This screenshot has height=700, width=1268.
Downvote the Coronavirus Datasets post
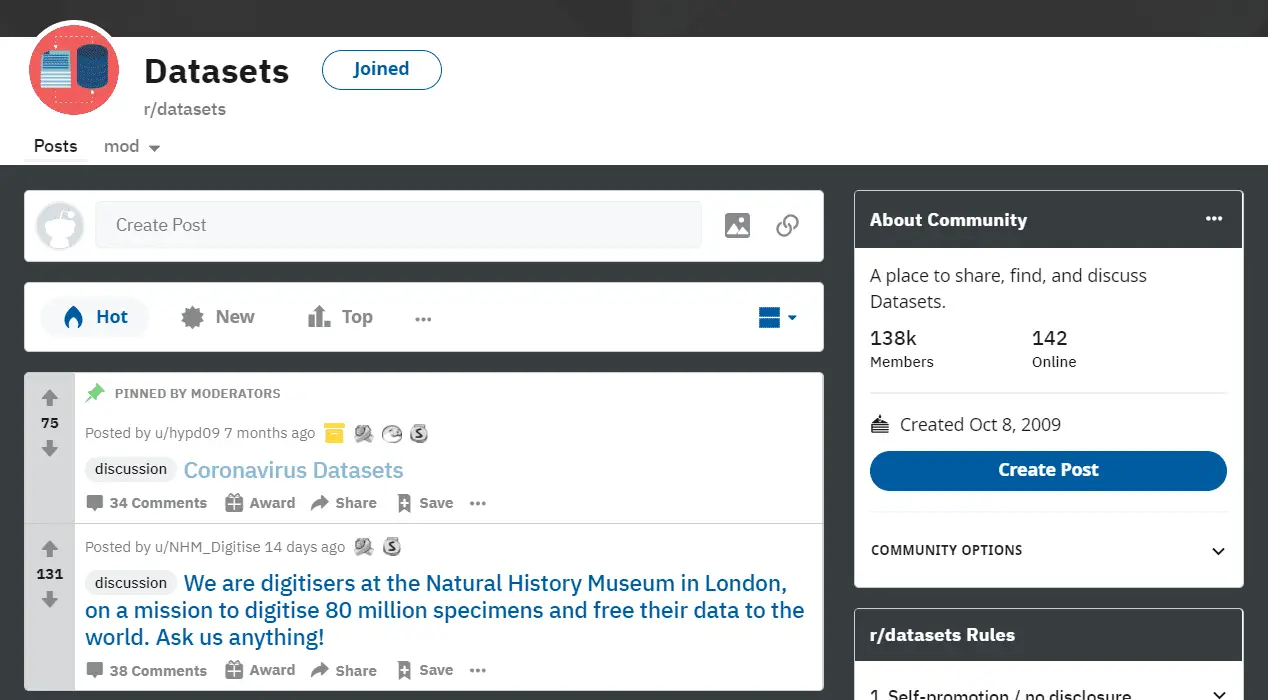pos(50,449)
